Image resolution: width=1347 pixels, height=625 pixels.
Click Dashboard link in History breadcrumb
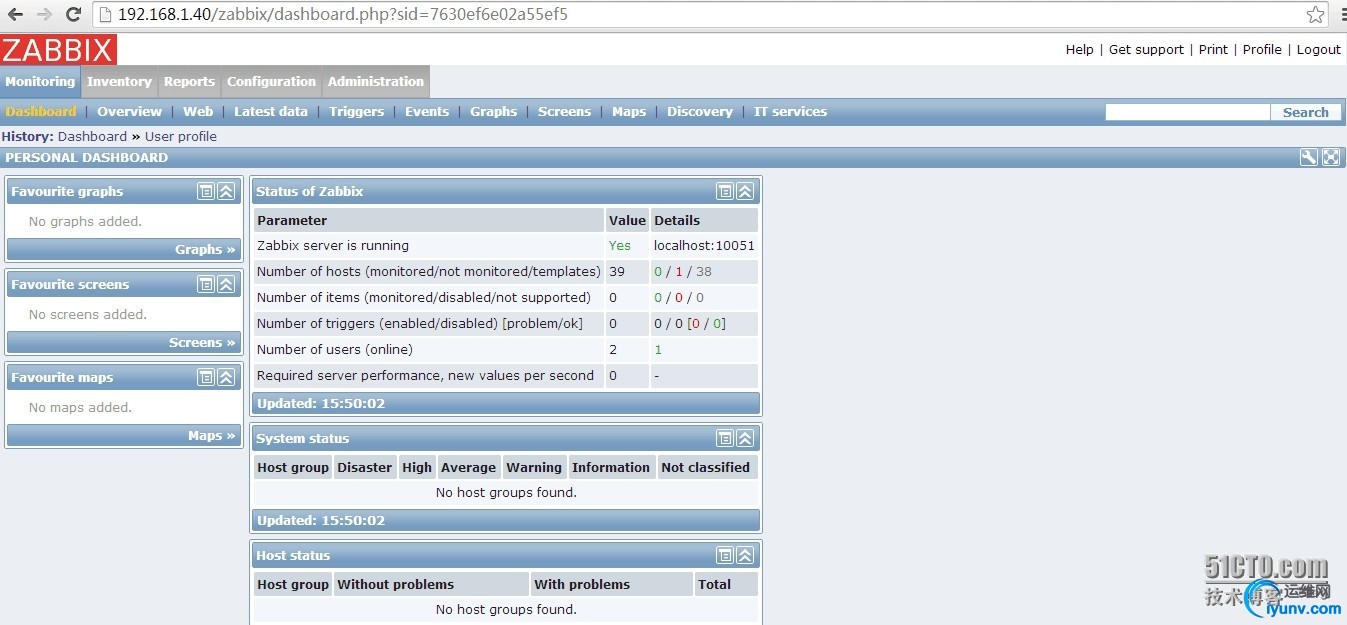(92, 136)
